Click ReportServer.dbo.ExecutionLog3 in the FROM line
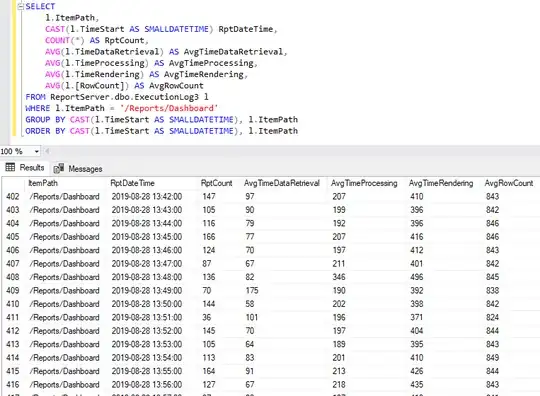The height and width of the screenshot is (396, 540). (x=124, y=97)
